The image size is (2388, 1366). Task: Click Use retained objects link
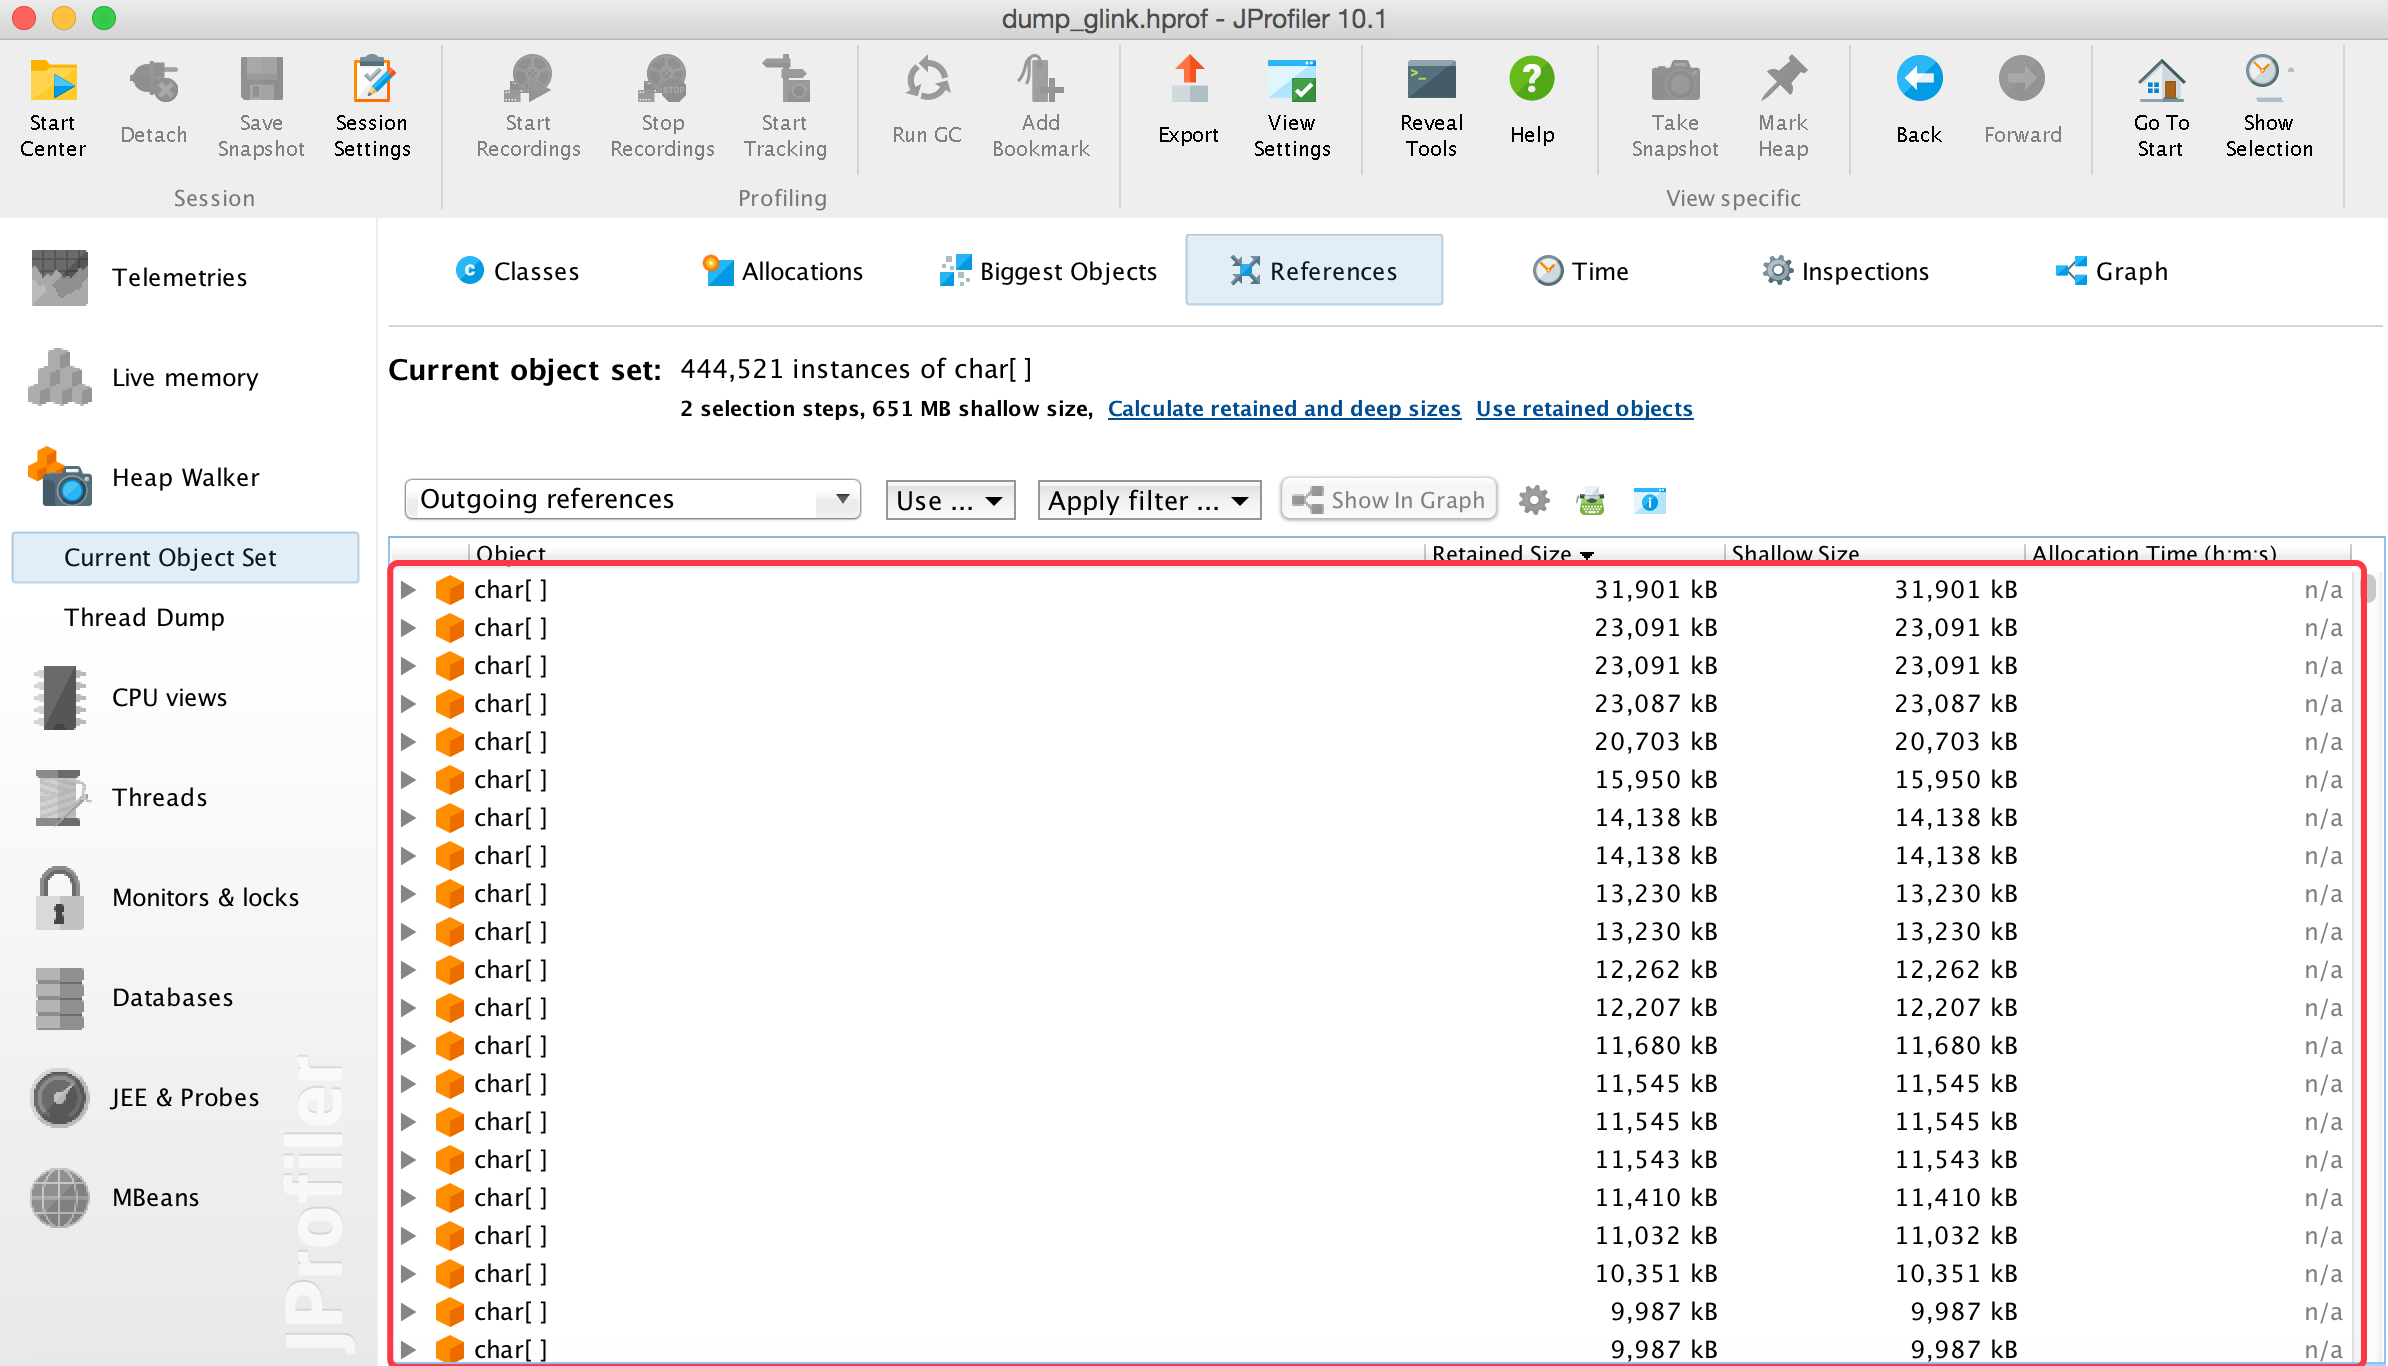pyautogui.click(x=1584, y=409)
